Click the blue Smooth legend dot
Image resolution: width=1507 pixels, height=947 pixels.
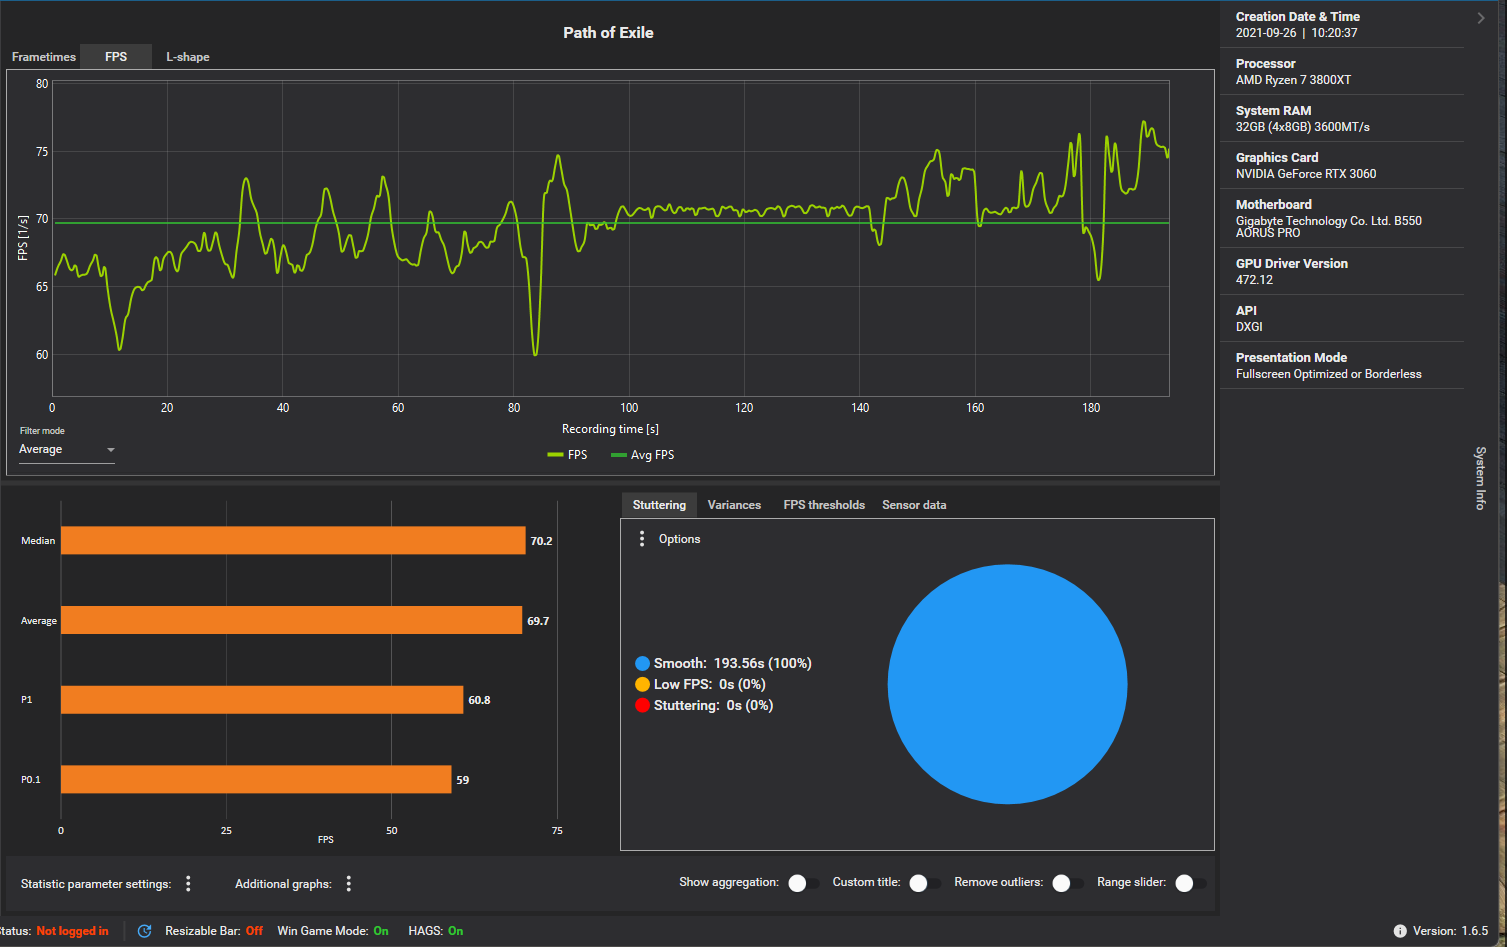(x=642, y=664)
